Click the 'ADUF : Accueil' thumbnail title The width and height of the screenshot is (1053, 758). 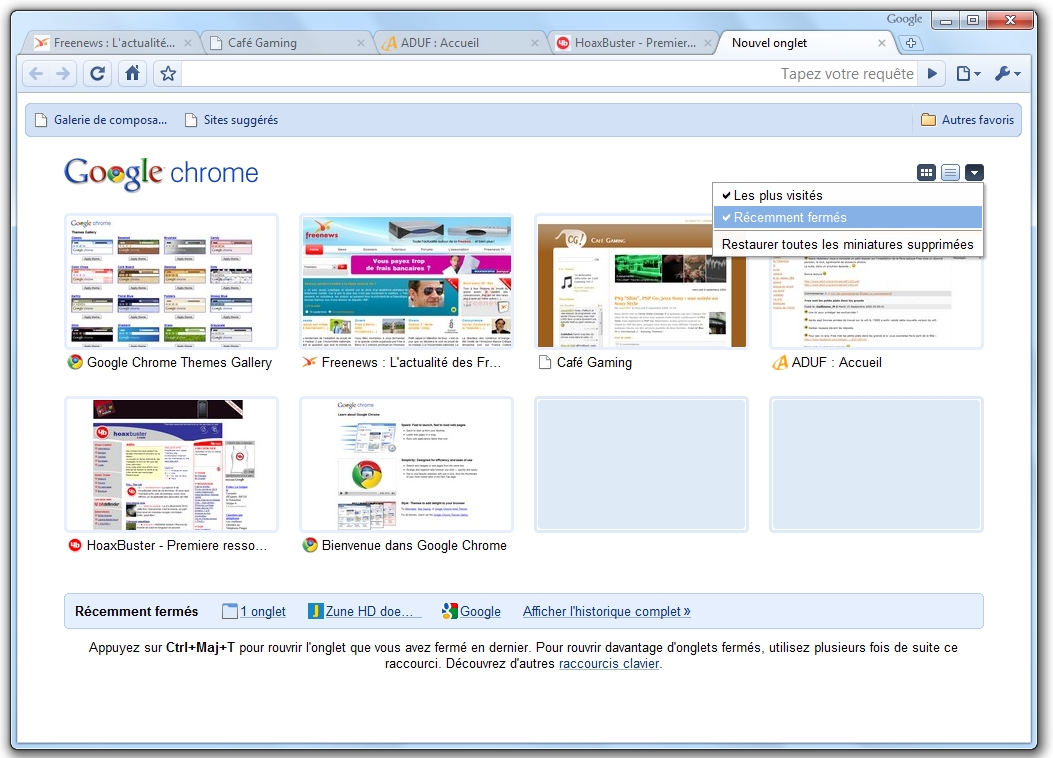836,363
